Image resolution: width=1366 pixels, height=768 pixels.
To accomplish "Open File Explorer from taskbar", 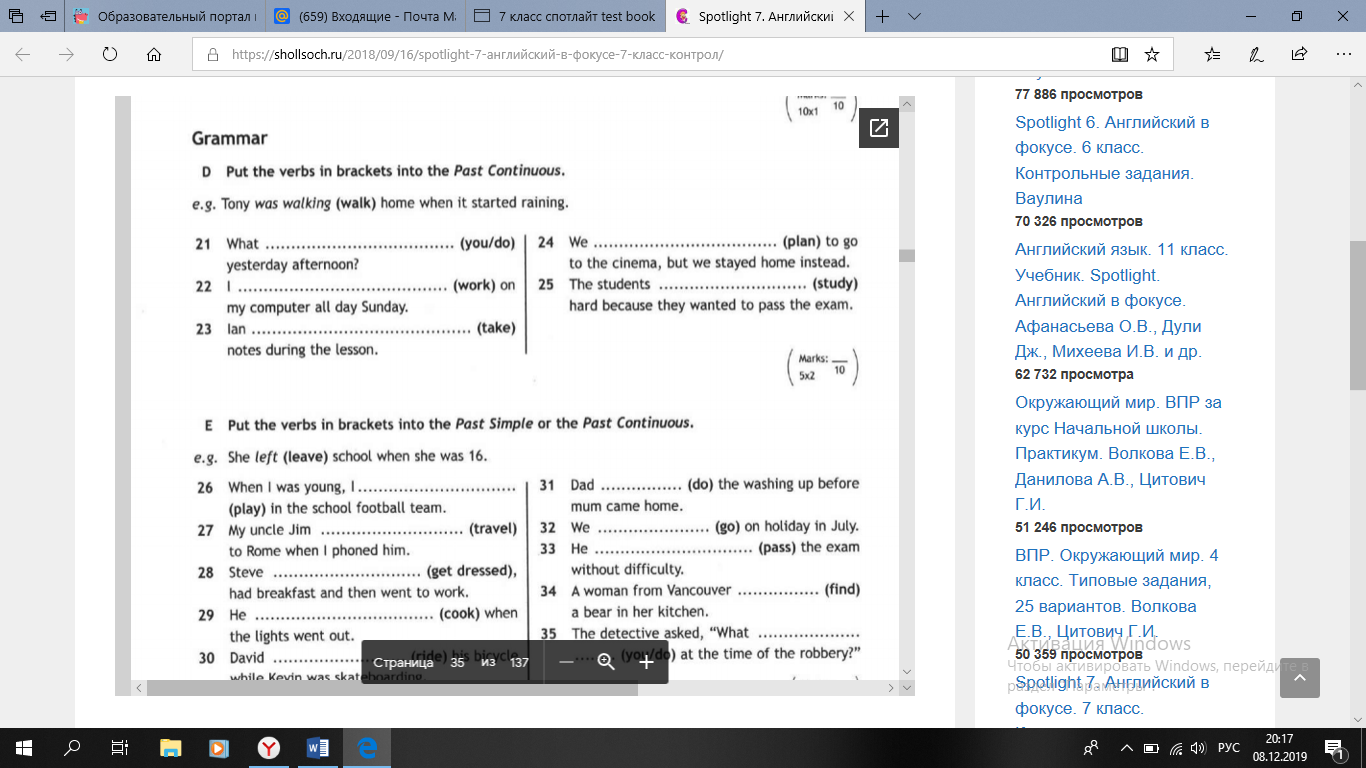I will click(x=171, y=747).
